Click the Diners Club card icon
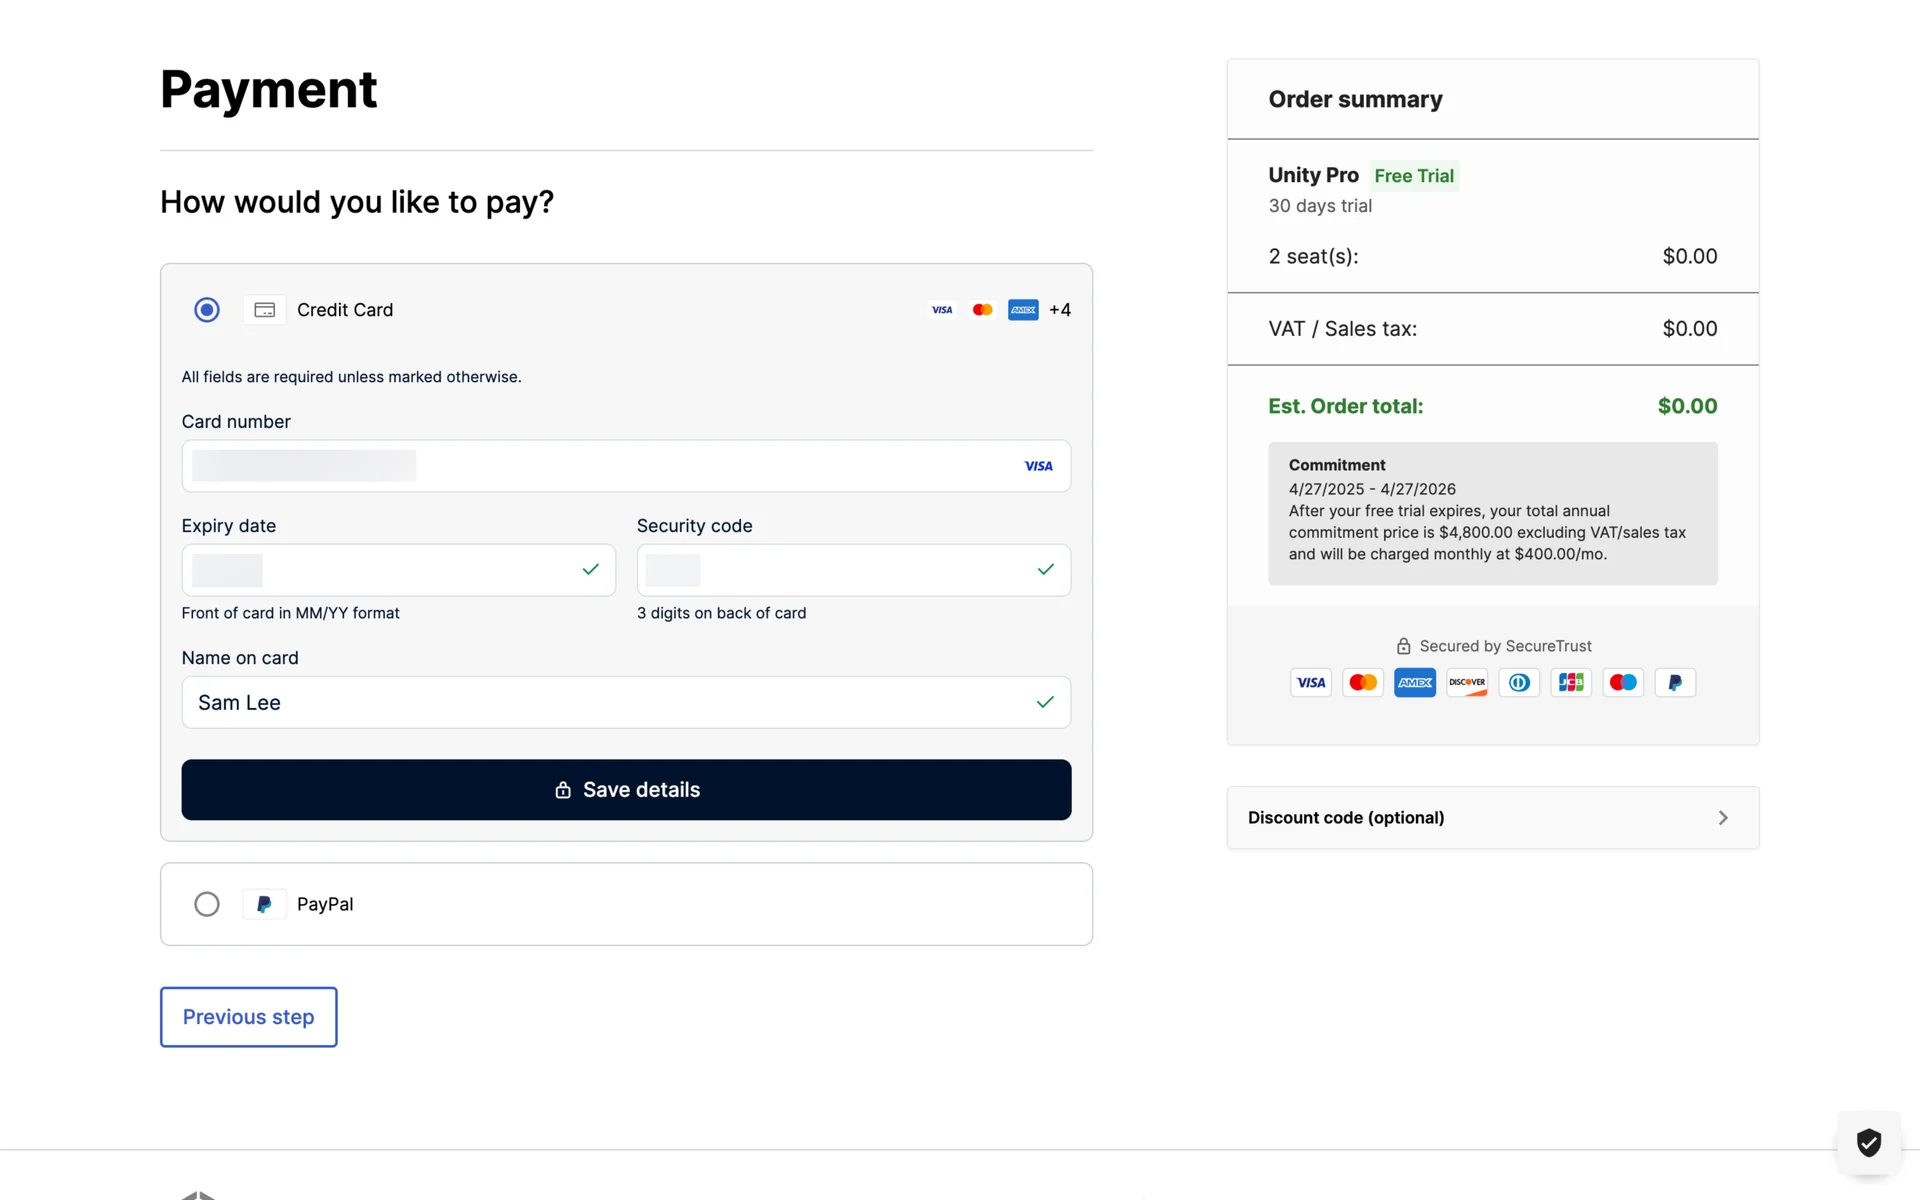Viewport: 1920px width, 1200px height. 1519,683
